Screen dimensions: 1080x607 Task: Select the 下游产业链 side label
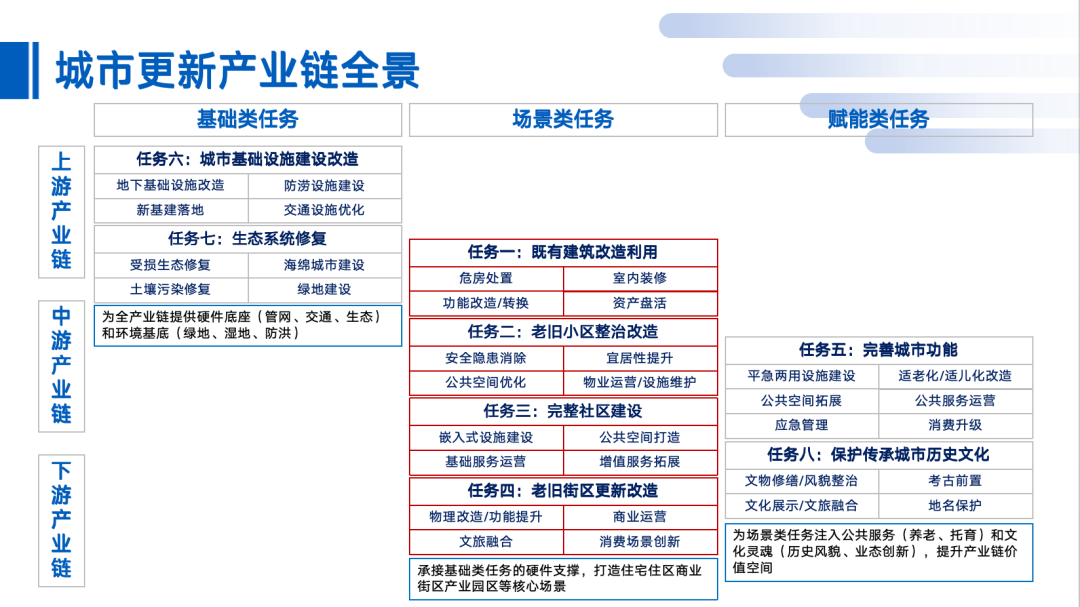point(62,519)
